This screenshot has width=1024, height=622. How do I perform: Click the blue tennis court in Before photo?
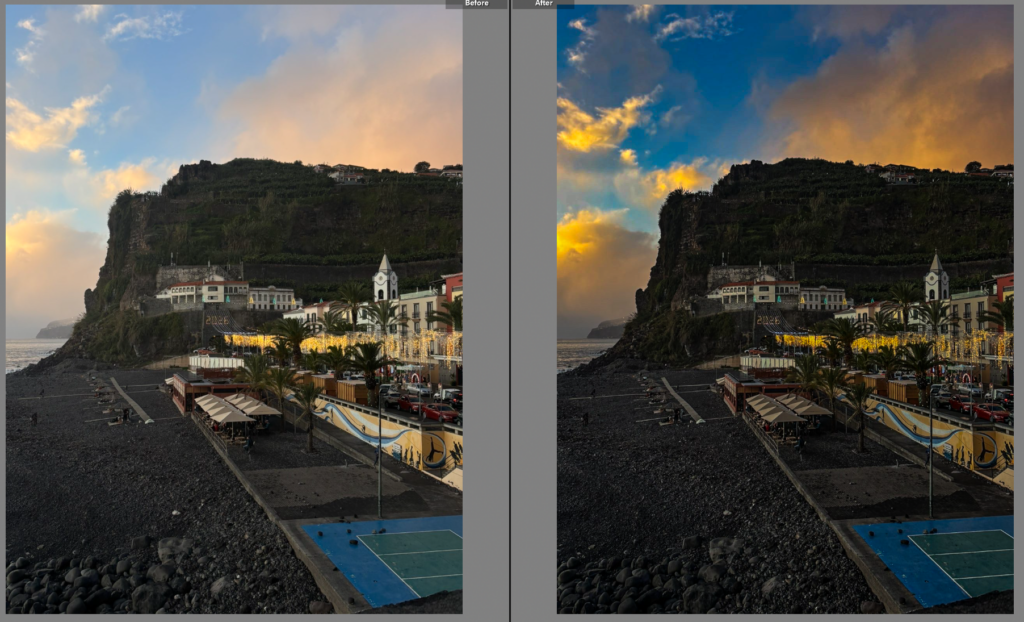pos(398,558)
